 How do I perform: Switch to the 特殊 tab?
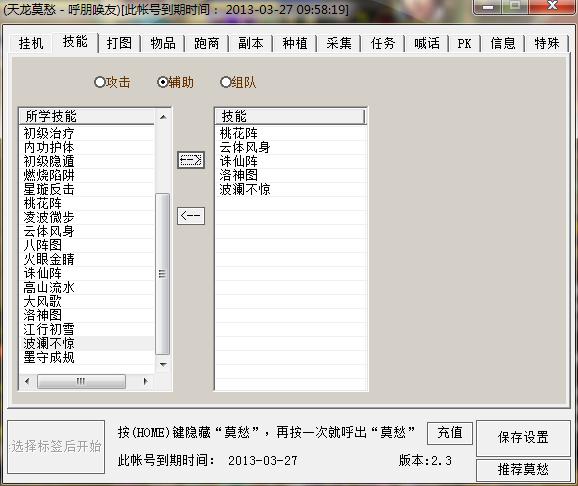[547, 44]
